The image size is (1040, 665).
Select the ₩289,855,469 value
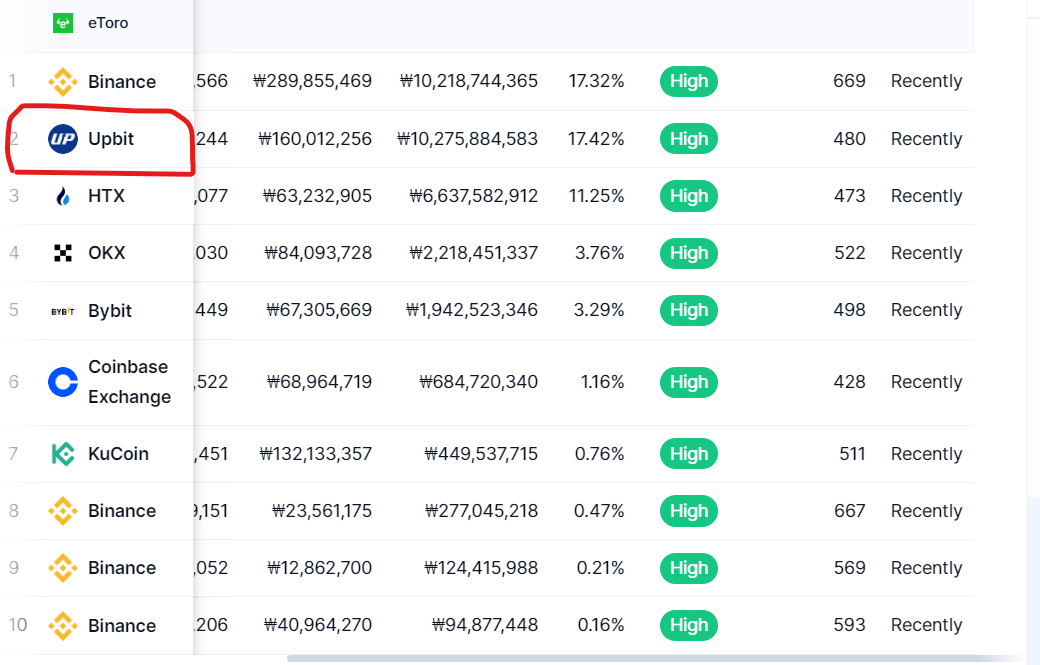312,81
